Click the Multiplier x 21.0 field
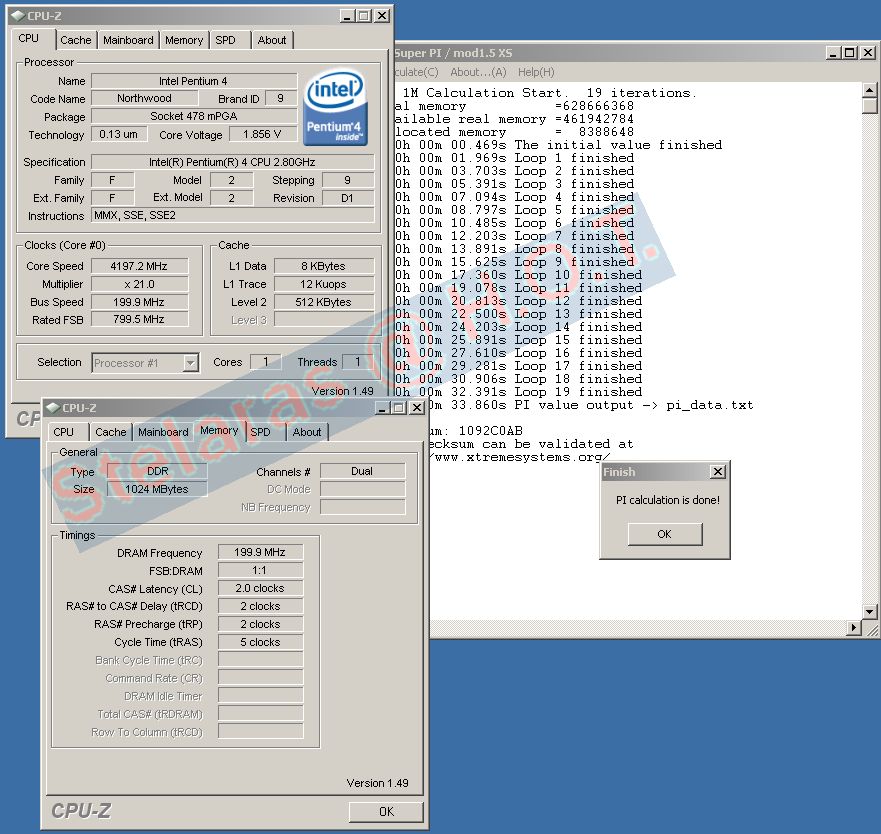Image resolution: width=881 pixels, height=834 pixels. (139, 284)
